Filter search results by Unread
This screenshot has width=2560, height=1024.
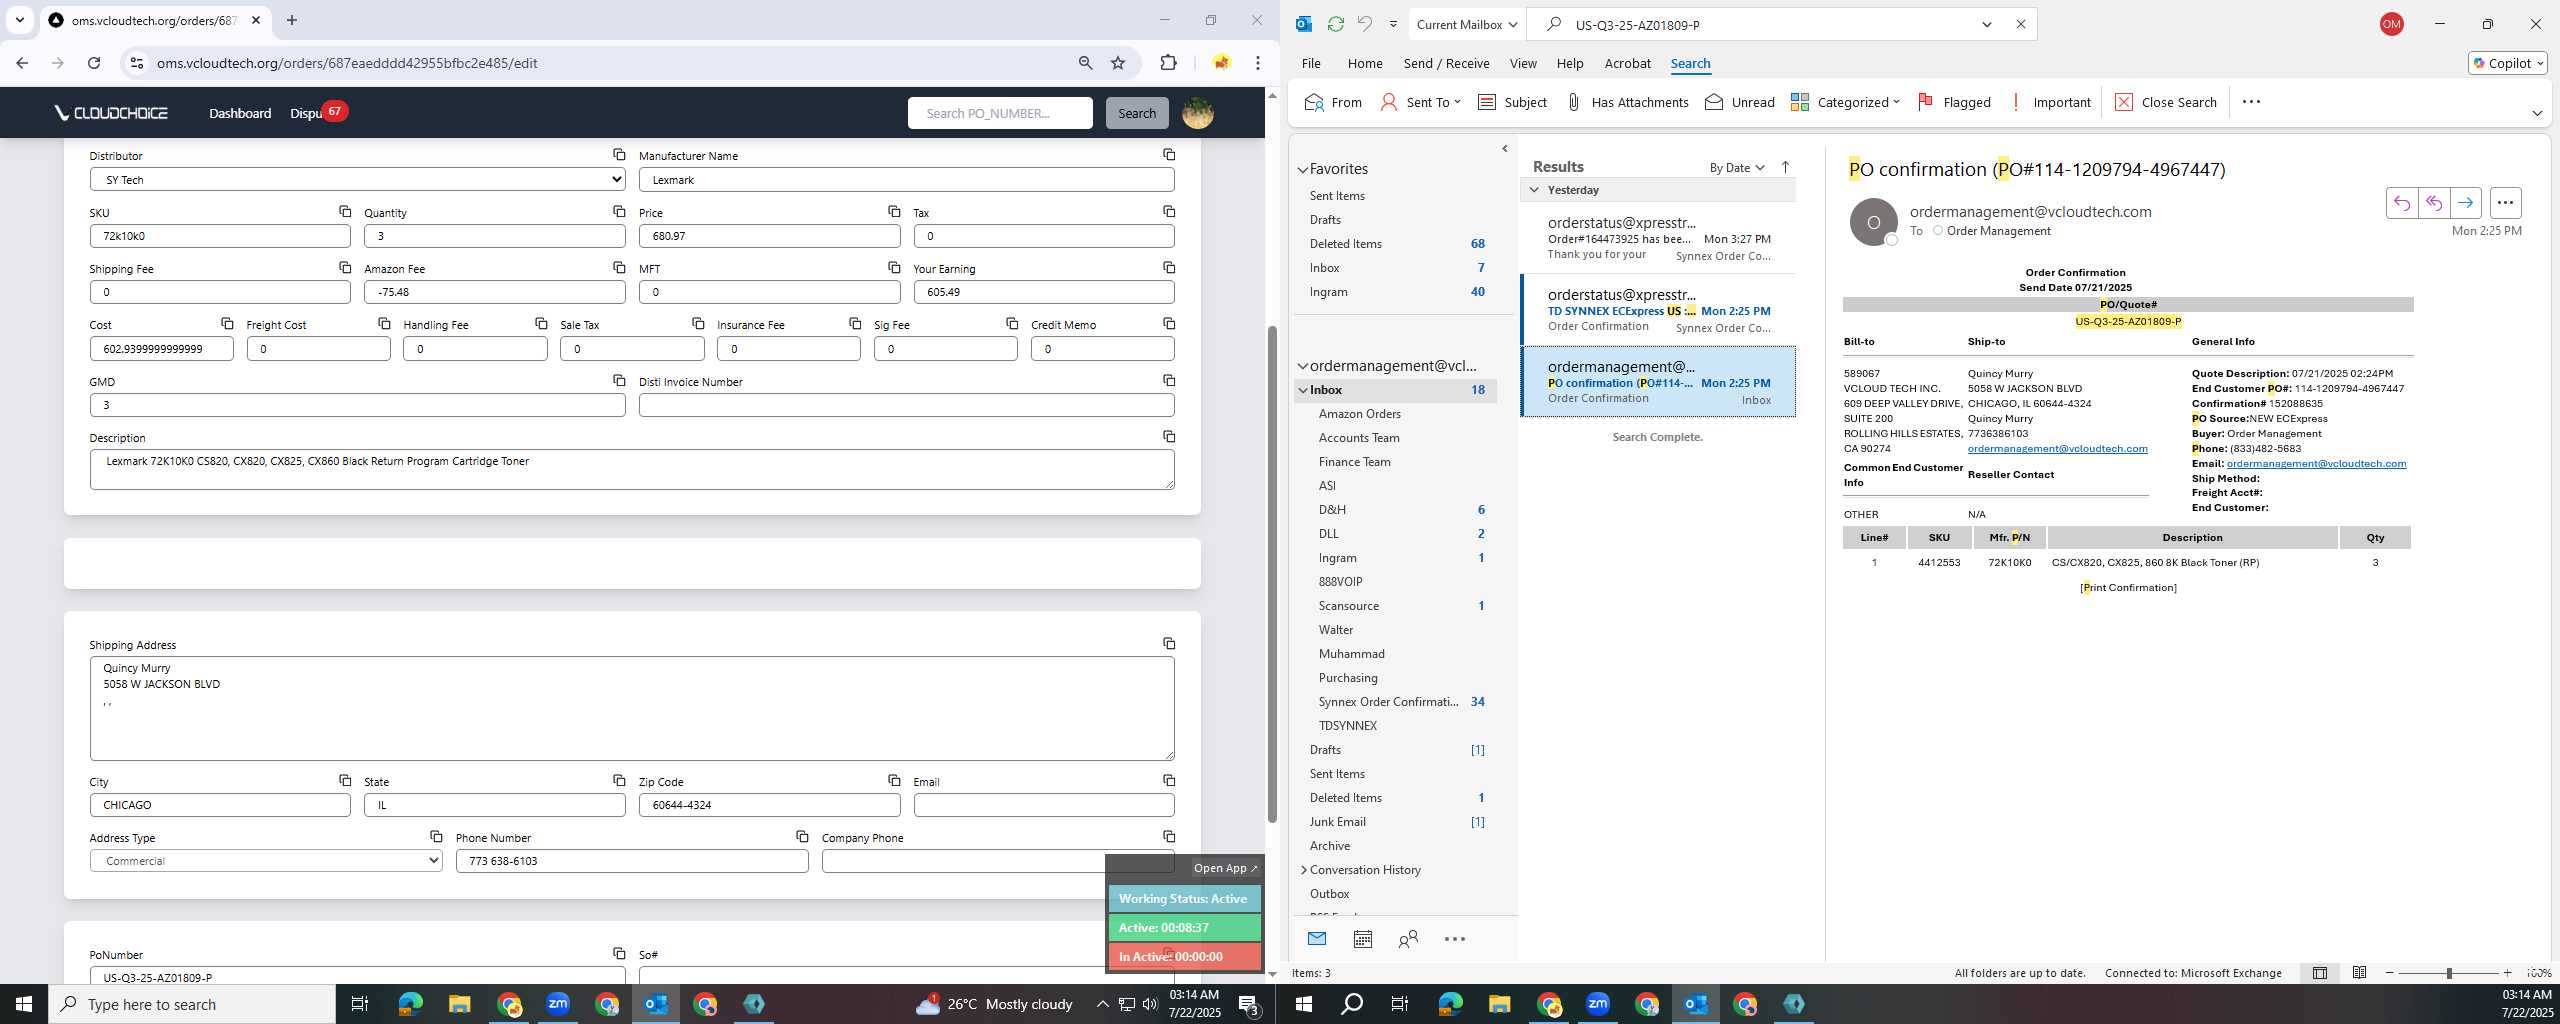(x=1740, y=102)
